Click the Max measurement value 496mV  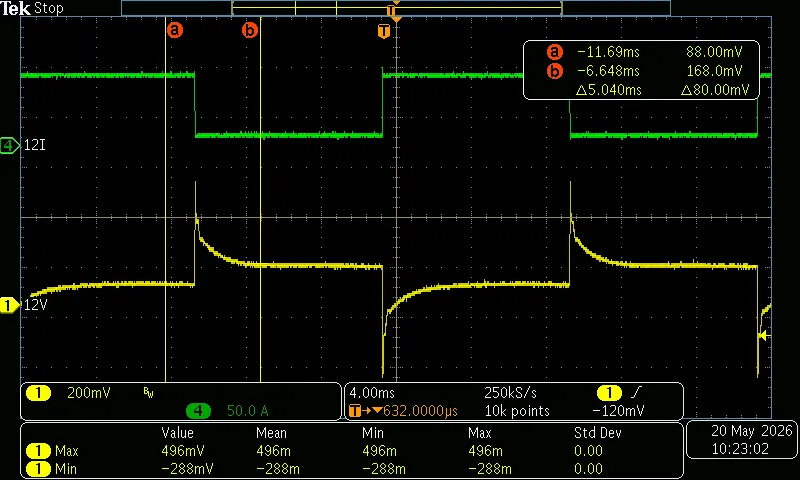[x=183, y=451]
